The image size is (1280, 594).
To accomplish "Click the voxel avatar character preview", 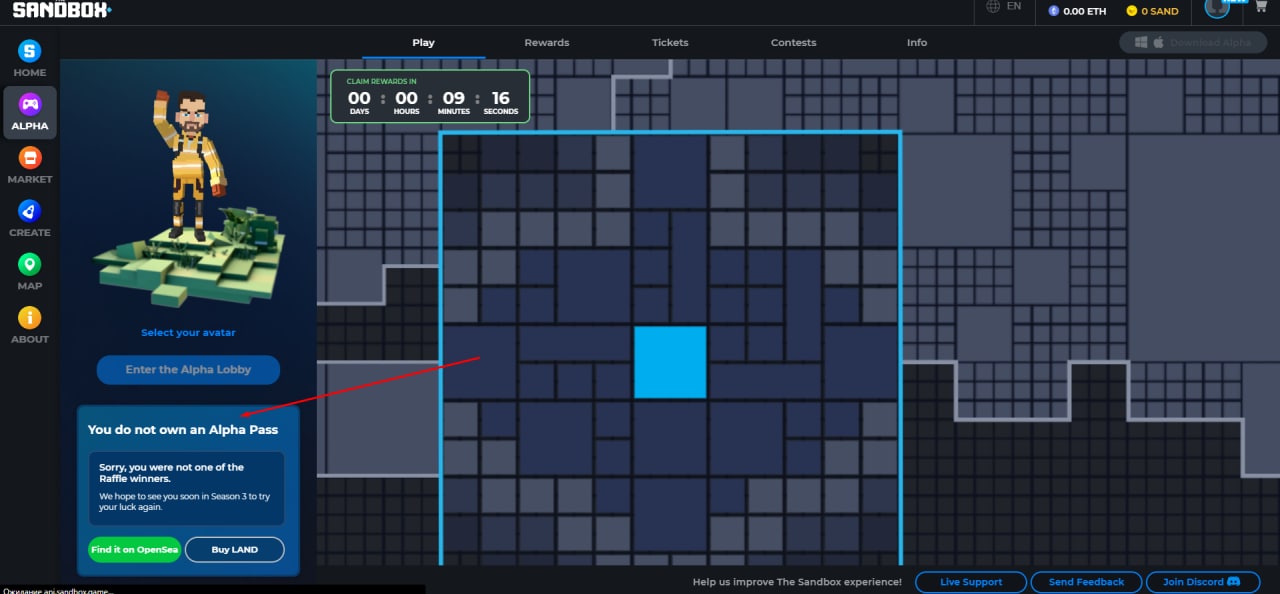I will click(187, 165).
